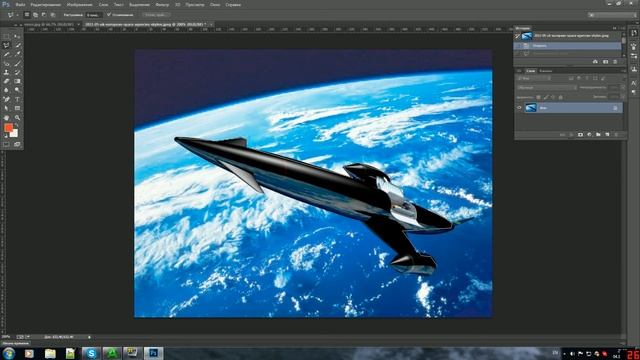The width and height of the screenshot is (640, 360).
Task: Select the Healing Brush tool
Action: pyautogui.click(x=6, y=64)
